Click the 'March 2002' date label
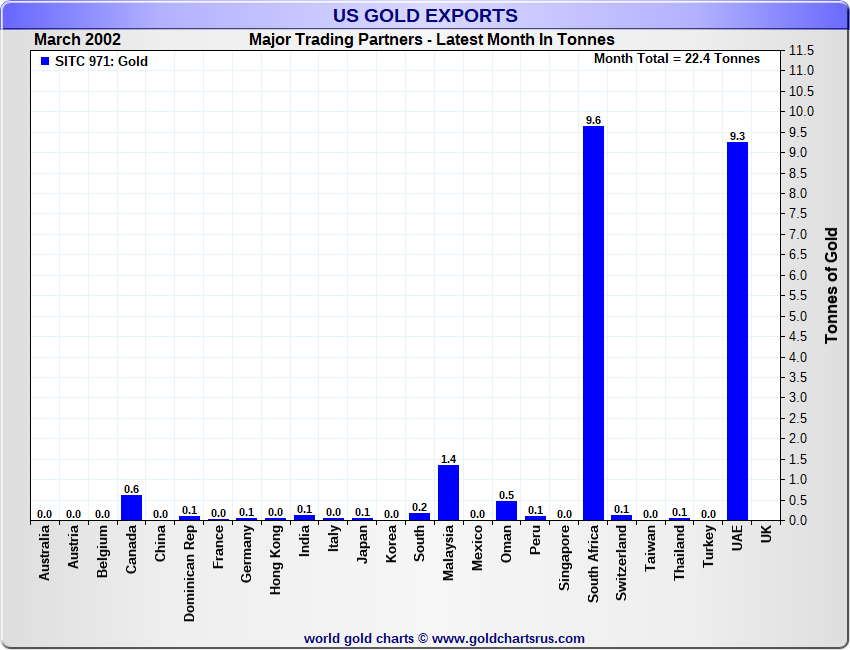Screen dimensions: 850x650 click(x=77, y=40)
